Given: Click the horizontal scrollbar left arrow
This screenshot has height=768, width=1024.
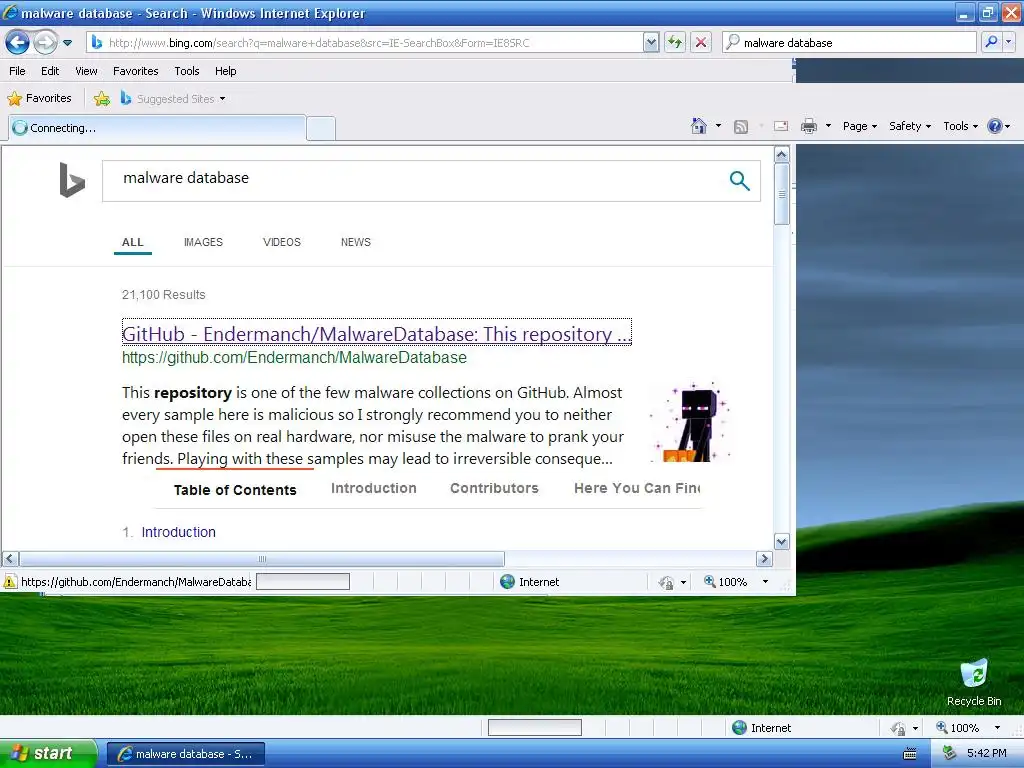Looking at the screenshot, I should pyautogui.click(x=10, y=559).
